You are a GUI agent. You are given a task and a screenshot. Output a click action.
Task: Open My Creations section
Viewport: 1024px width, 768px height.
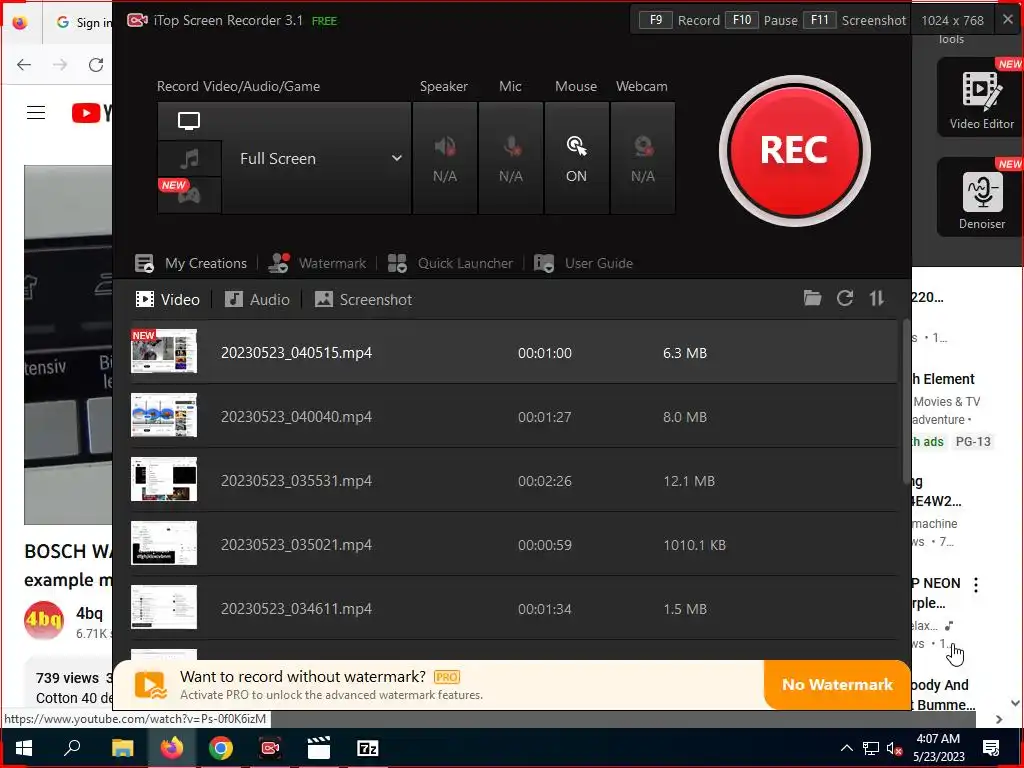point(191,263)
